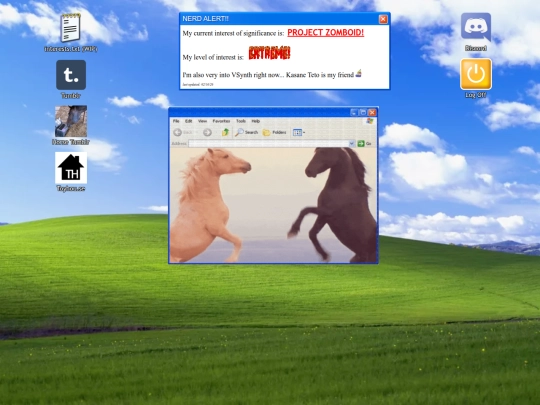540x405 pixels.
Task: Open the Interests.txt (WIP) notepad icon
Action: [71, 28]
